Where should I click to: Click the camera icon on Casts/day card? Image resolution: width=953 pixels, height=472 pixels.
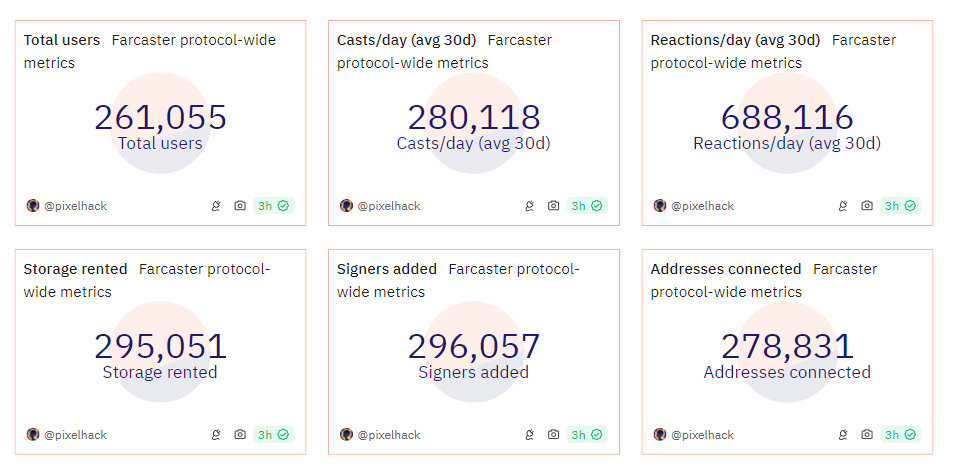tap(553, 206)
